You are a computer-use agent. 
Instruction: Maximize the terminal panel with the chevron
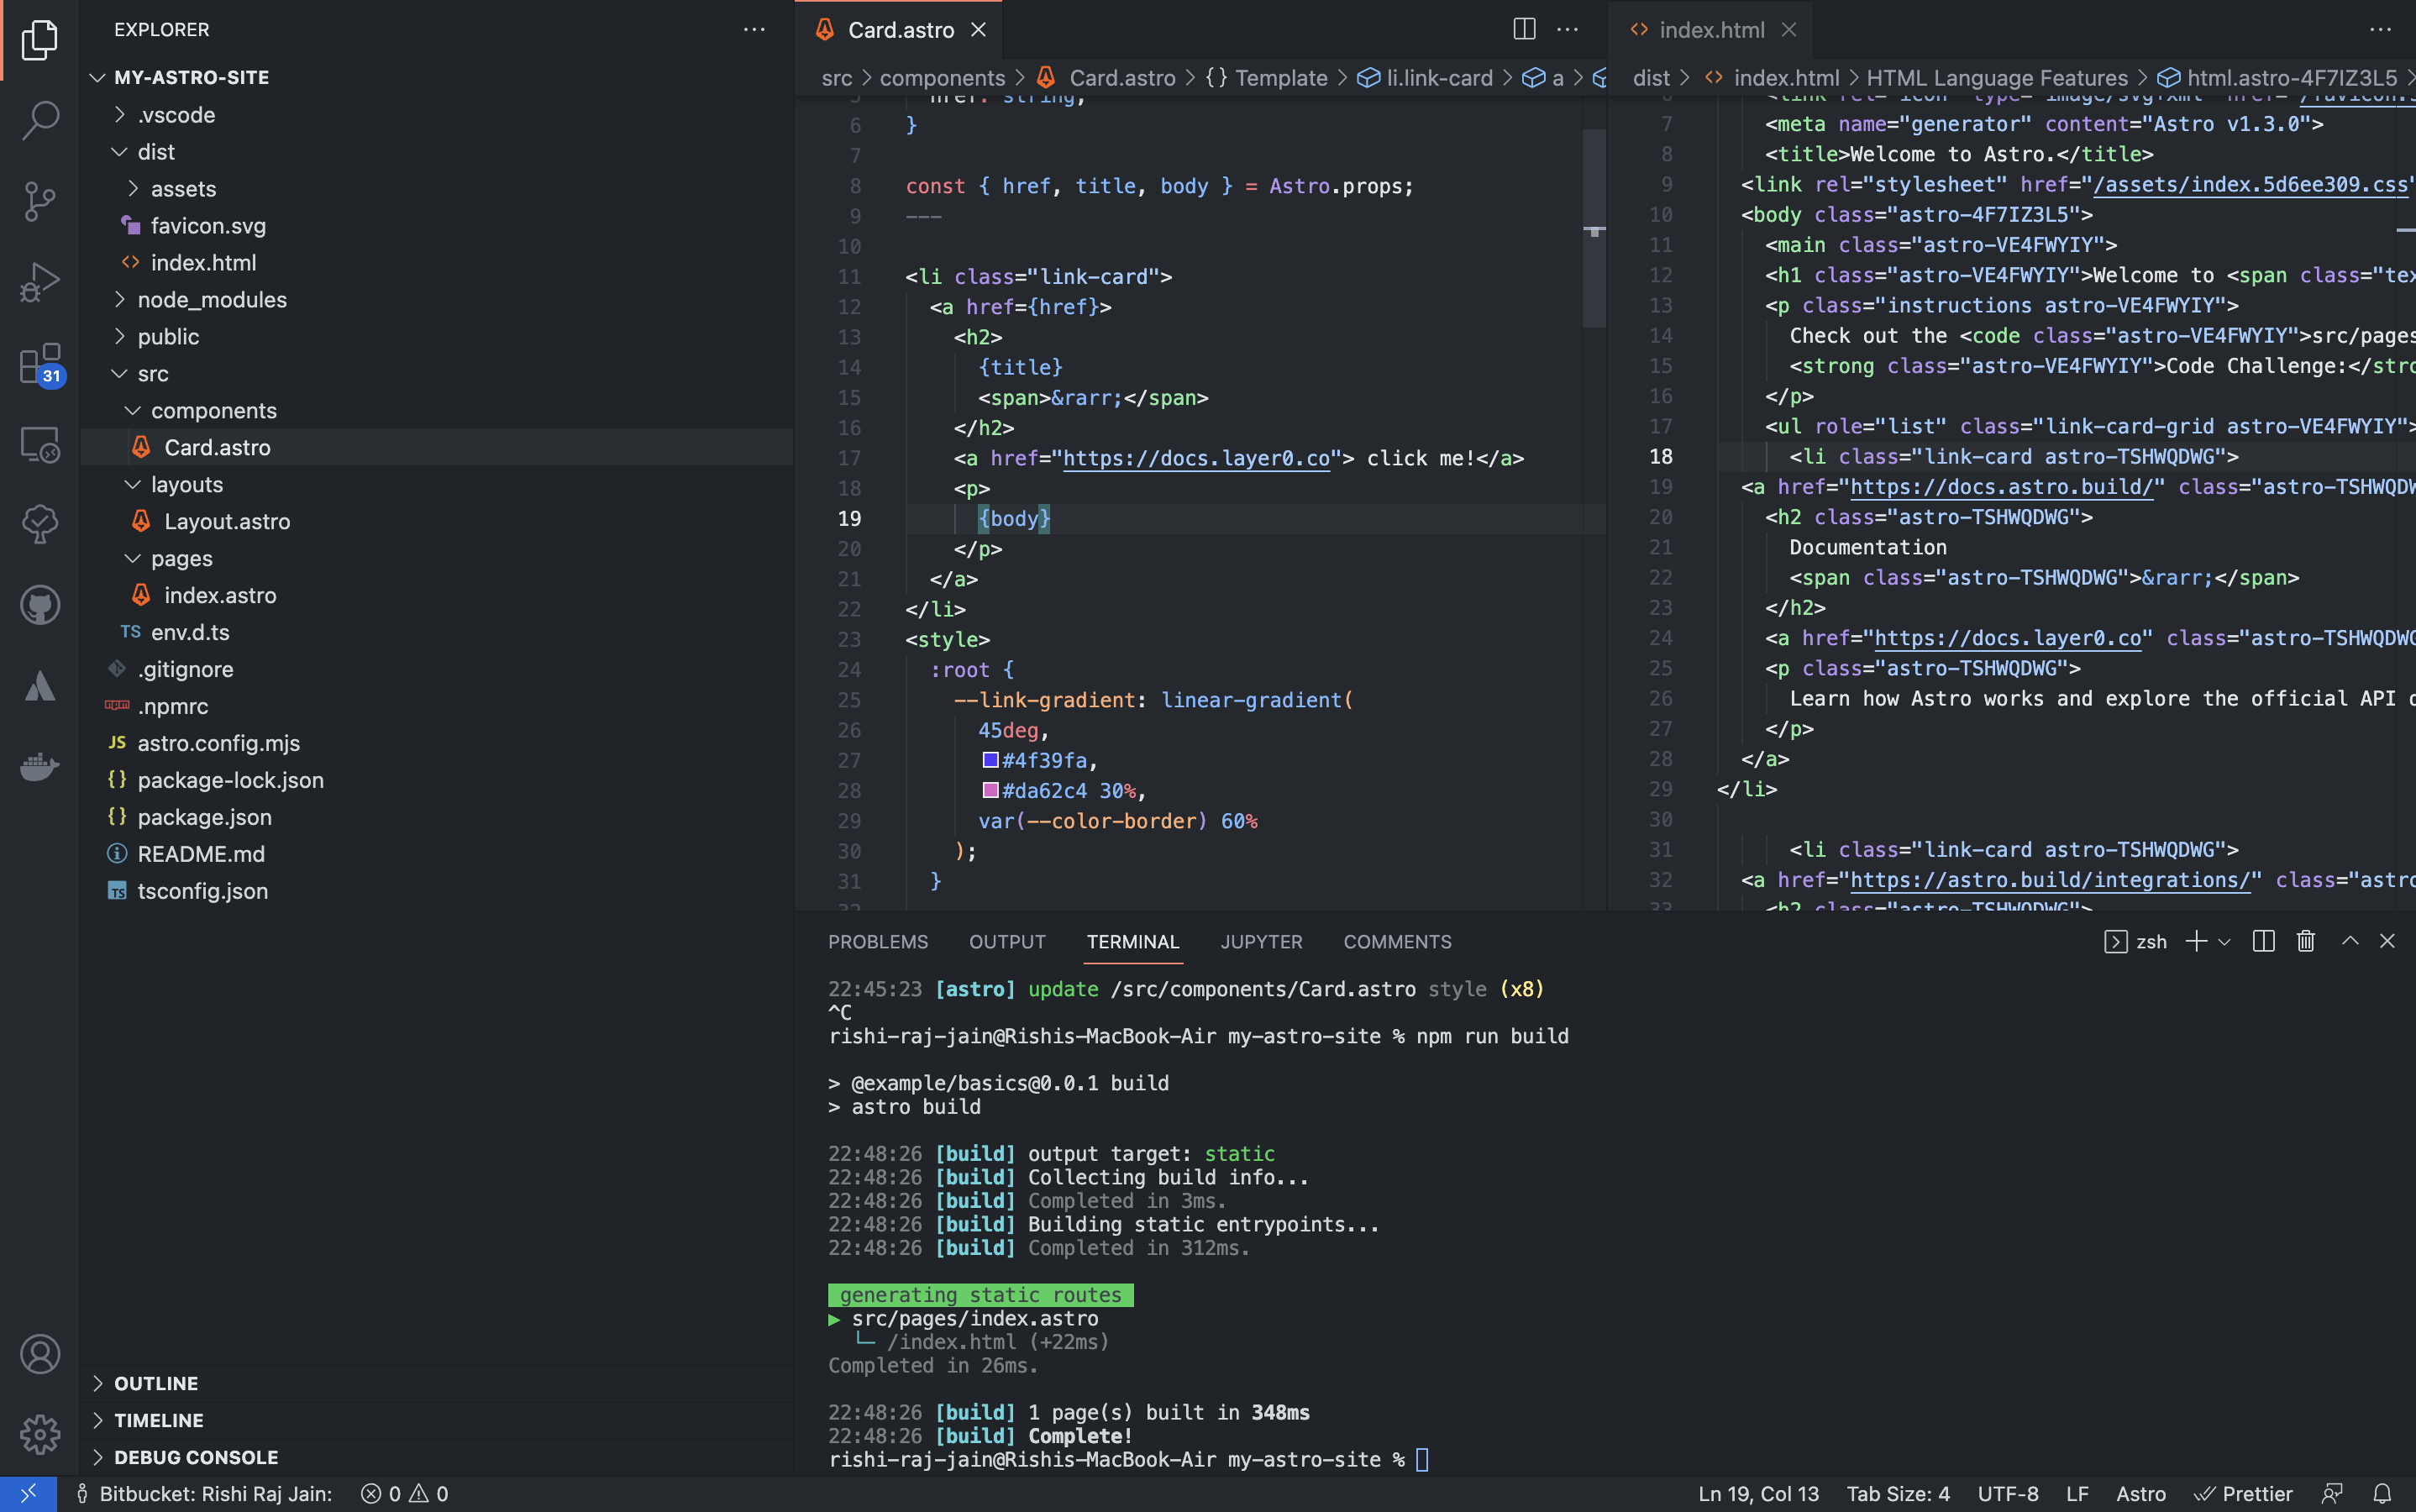coord(2349,940)
